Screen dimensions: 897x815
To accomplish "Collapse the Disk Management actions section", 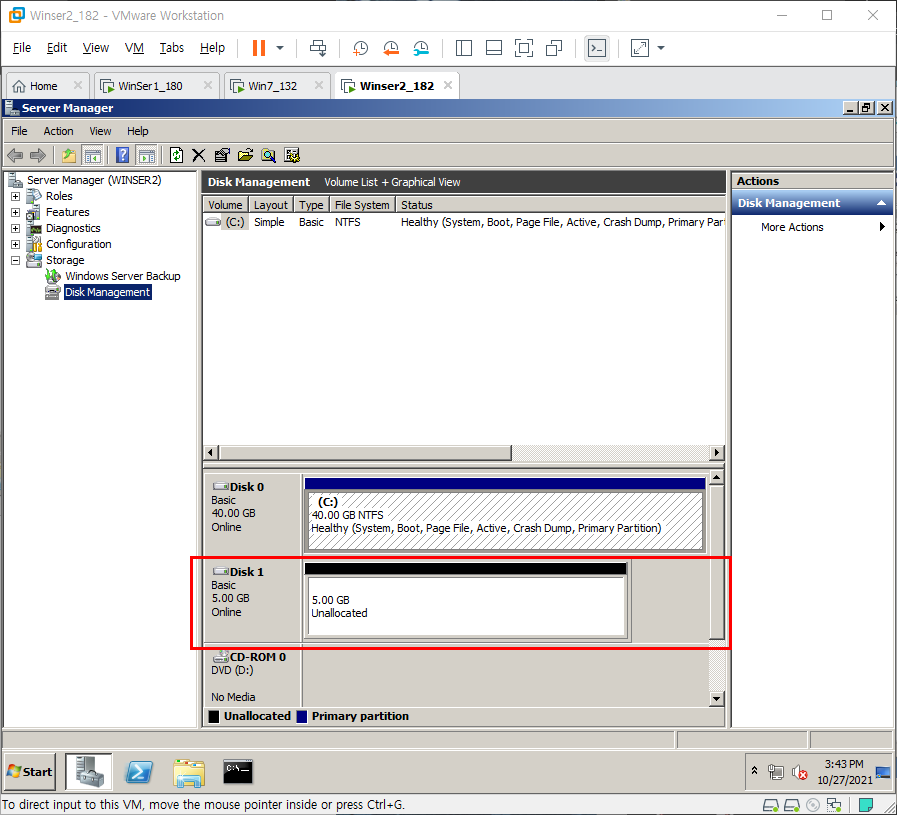I will pyautogui.click(x=881, y=203).
